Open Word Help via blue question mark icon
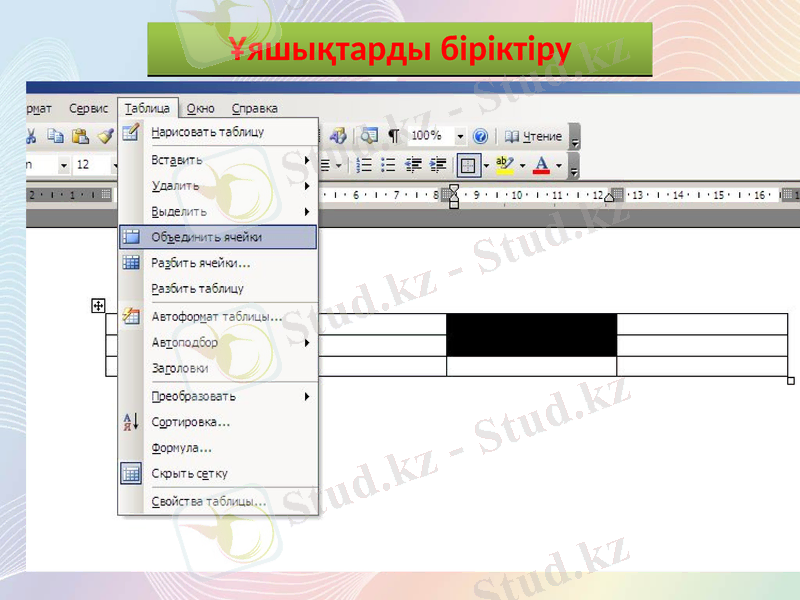 (x=480, y=136)
